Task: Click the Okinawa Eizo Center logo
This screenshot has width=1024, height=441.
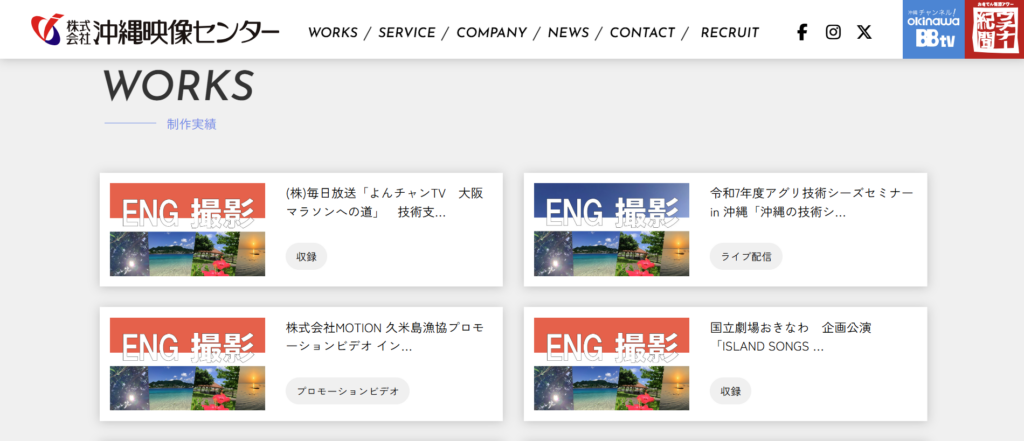Action: (x=155, y=31)
